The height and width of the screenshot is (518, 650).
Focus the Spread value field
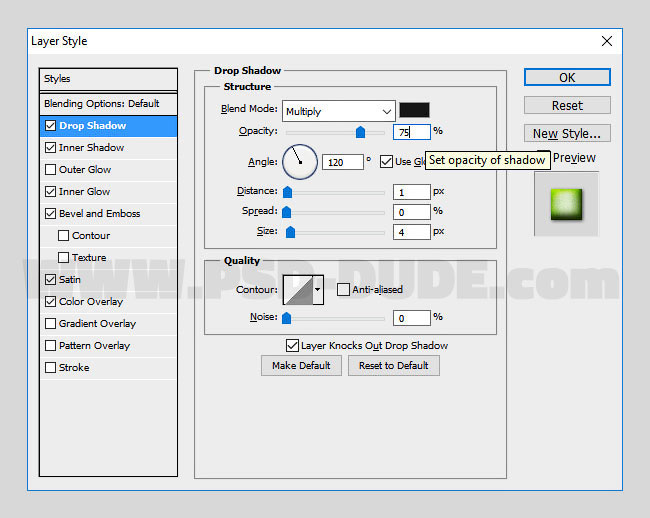(x=412, y=212)
